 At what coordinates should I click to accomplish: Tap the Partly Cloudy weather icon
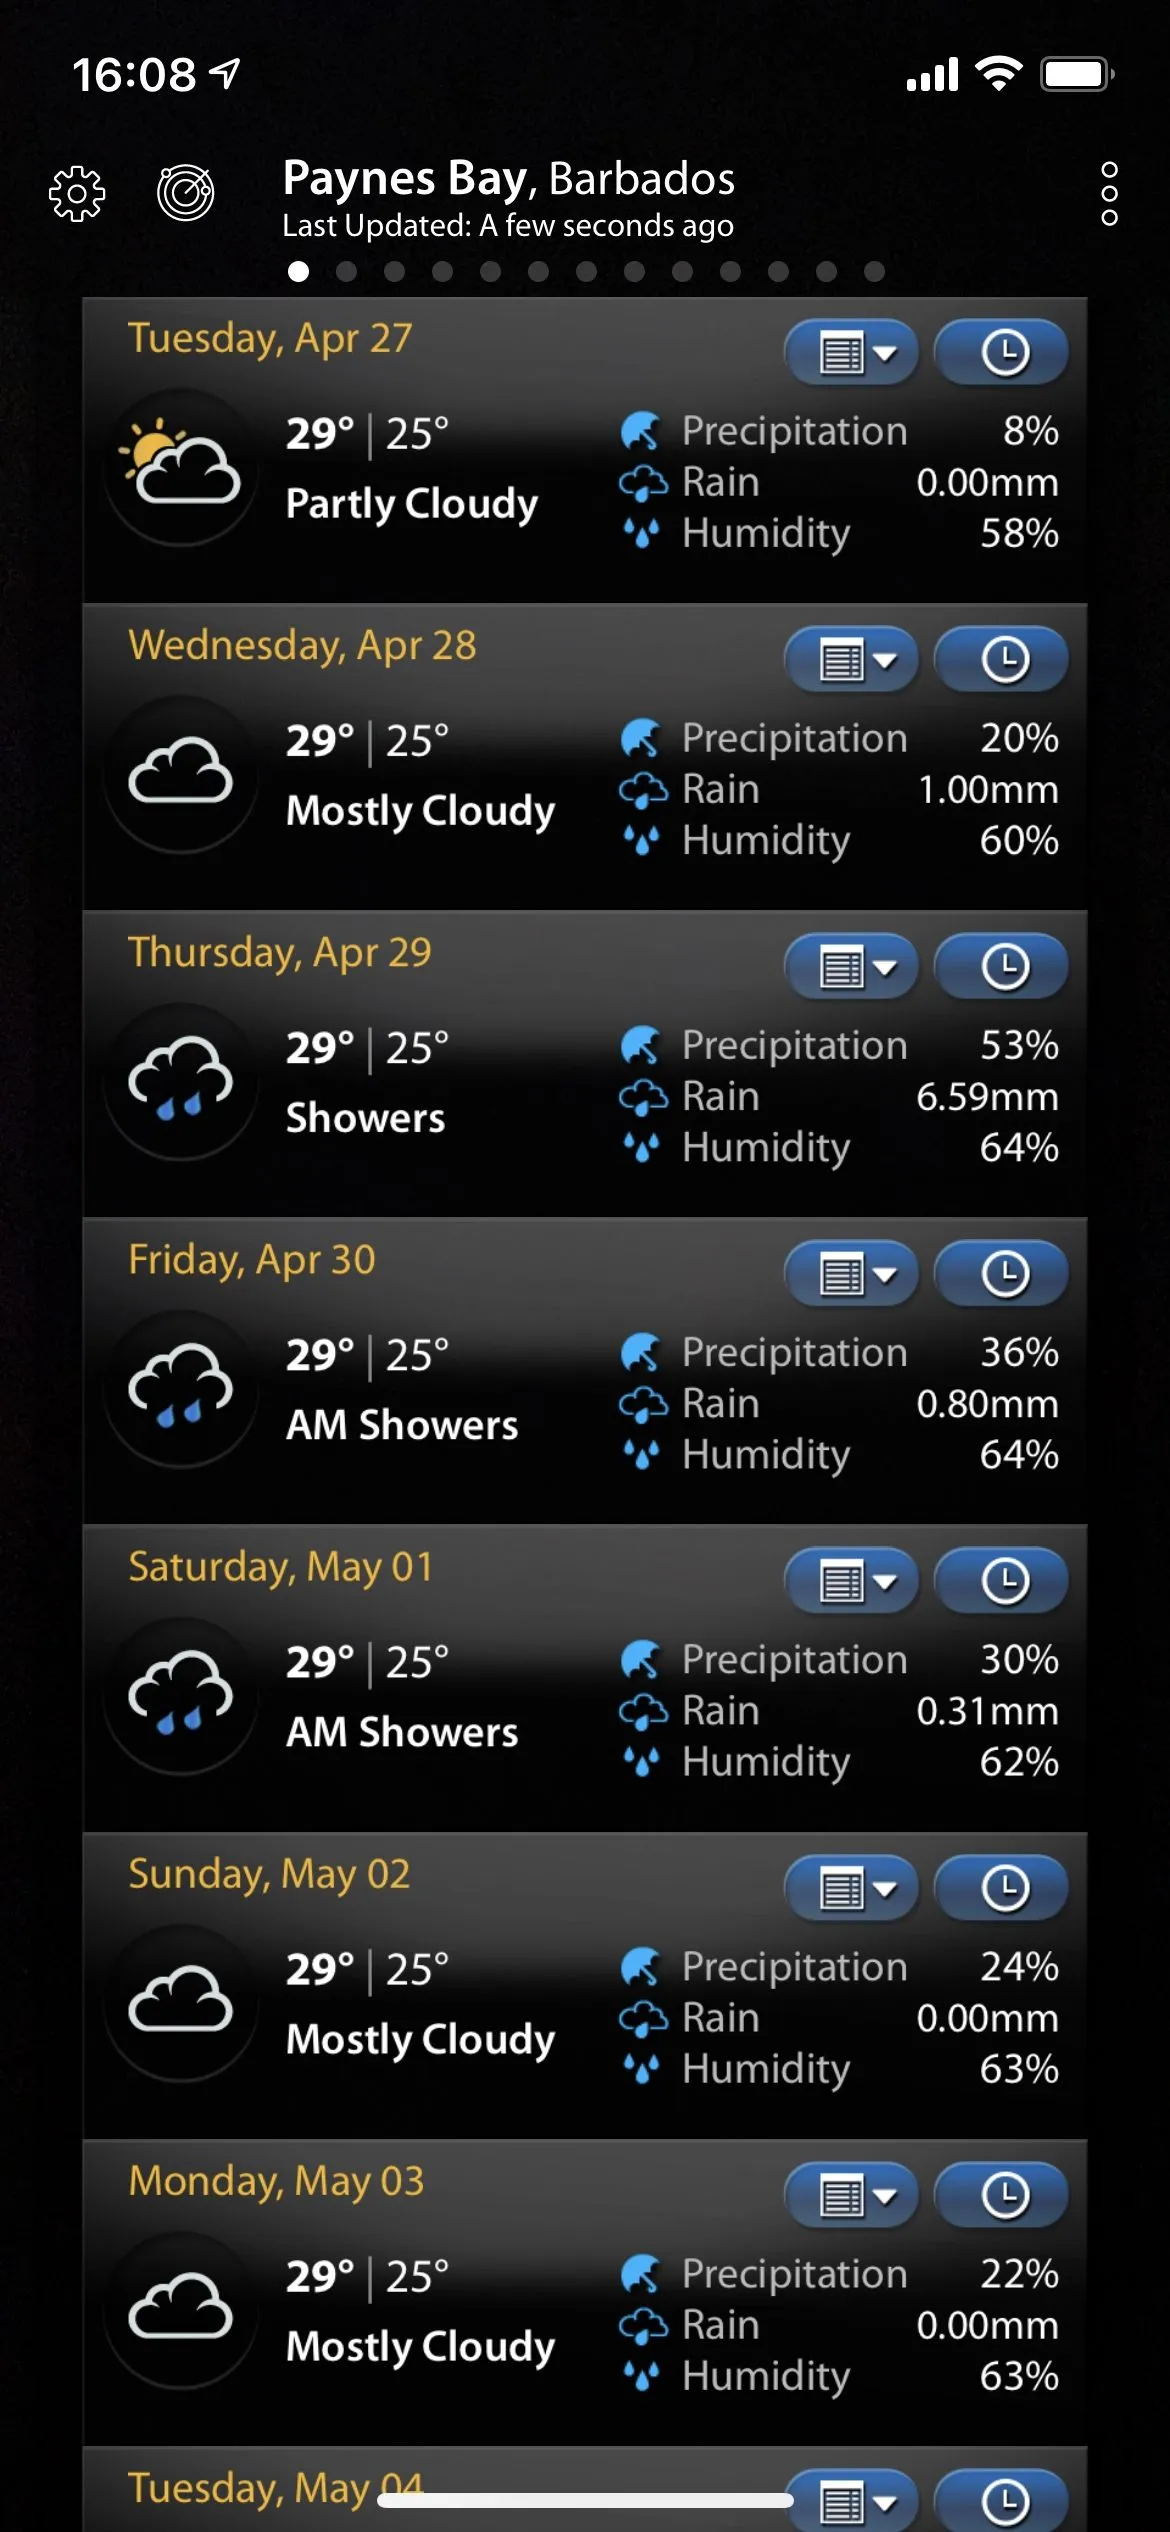(x=181, y=467)
